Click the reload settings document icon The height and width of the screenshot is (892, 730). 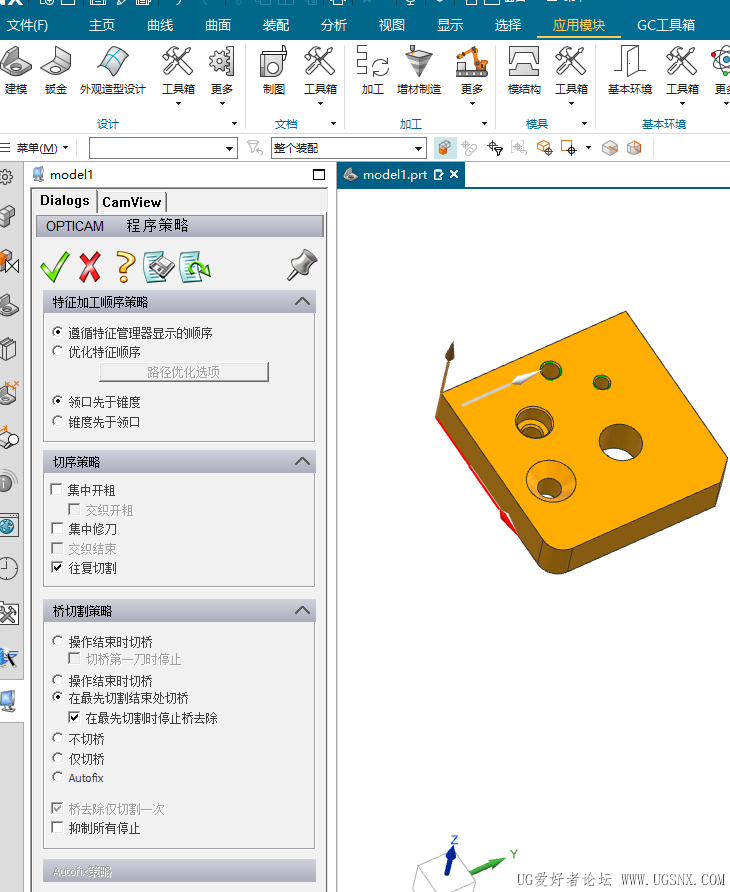pos(195,267)
